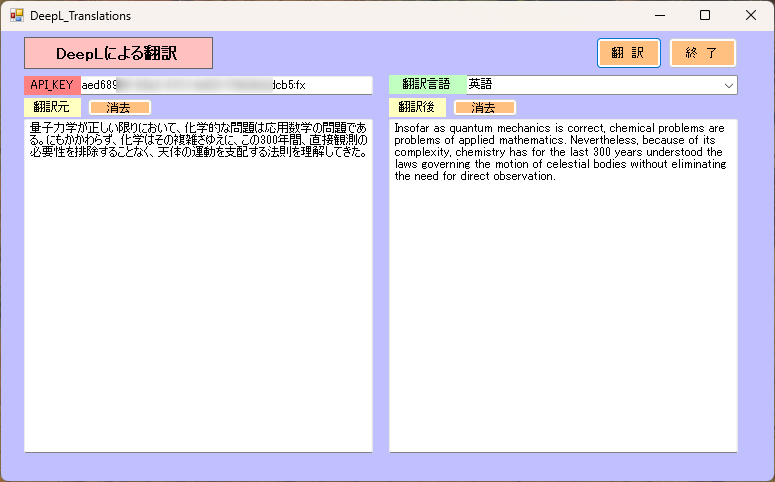The image size is (775, 482).
Task: Click the red API_KEY label
Action: (52, 86)
